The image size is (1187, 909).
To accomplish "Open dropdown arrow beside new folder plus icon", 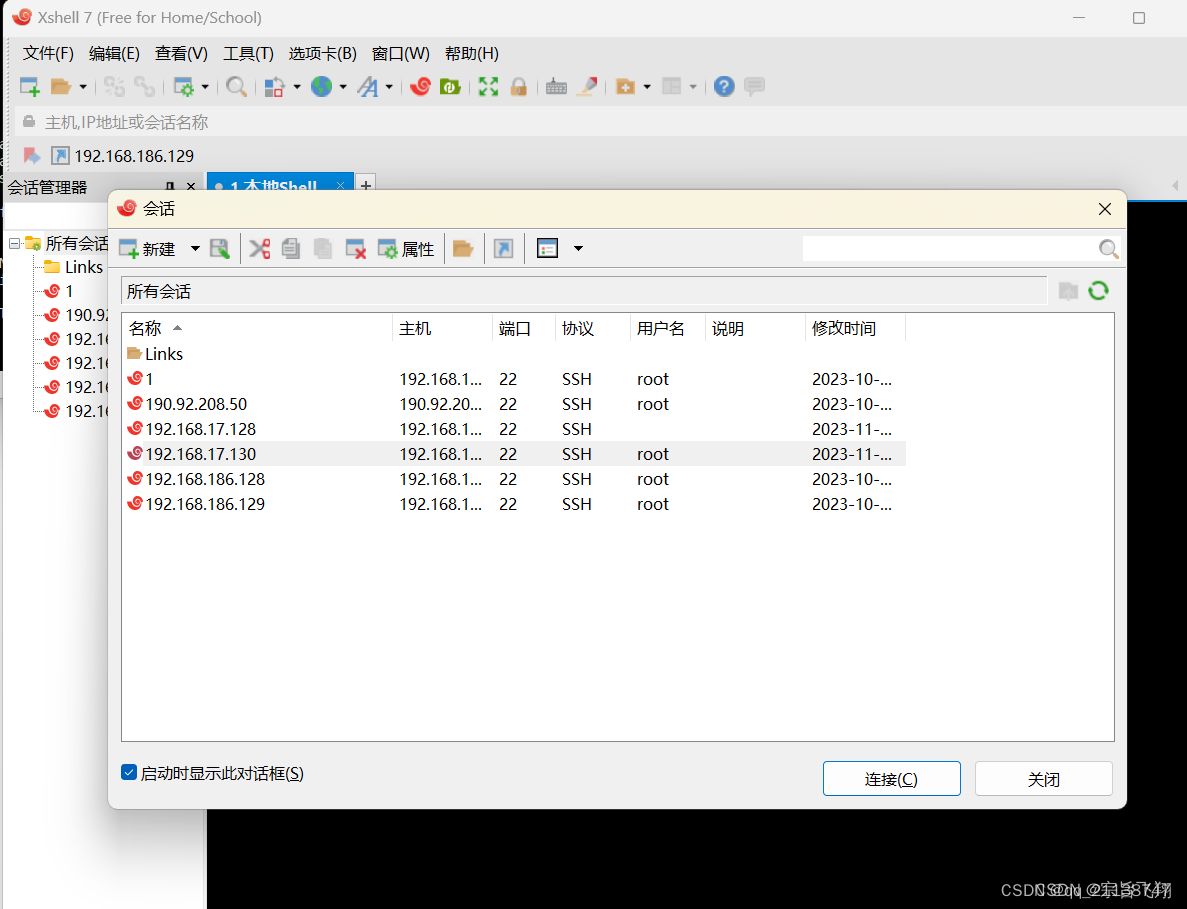I will tap(646, 87).
